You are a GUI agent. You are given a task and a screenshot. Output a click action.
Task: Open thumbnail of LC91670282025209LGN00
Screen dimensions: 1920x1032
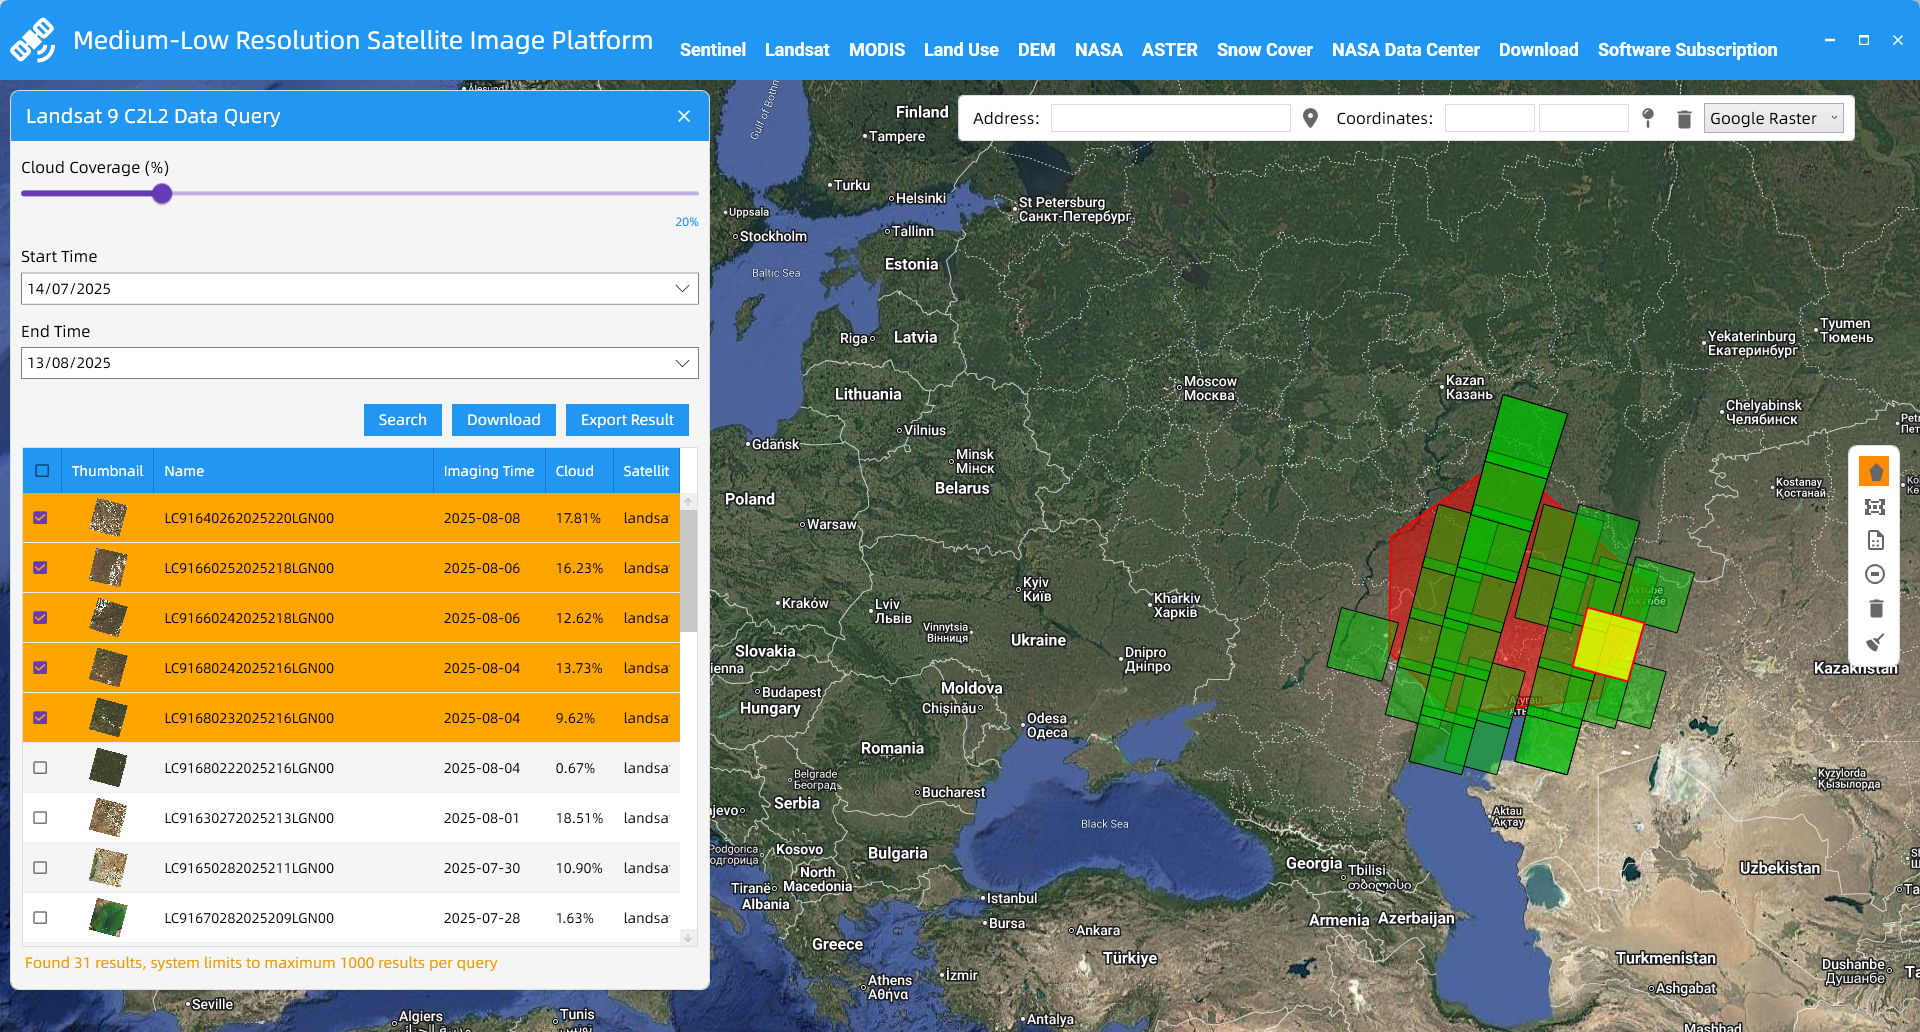(x=108, y=918)
